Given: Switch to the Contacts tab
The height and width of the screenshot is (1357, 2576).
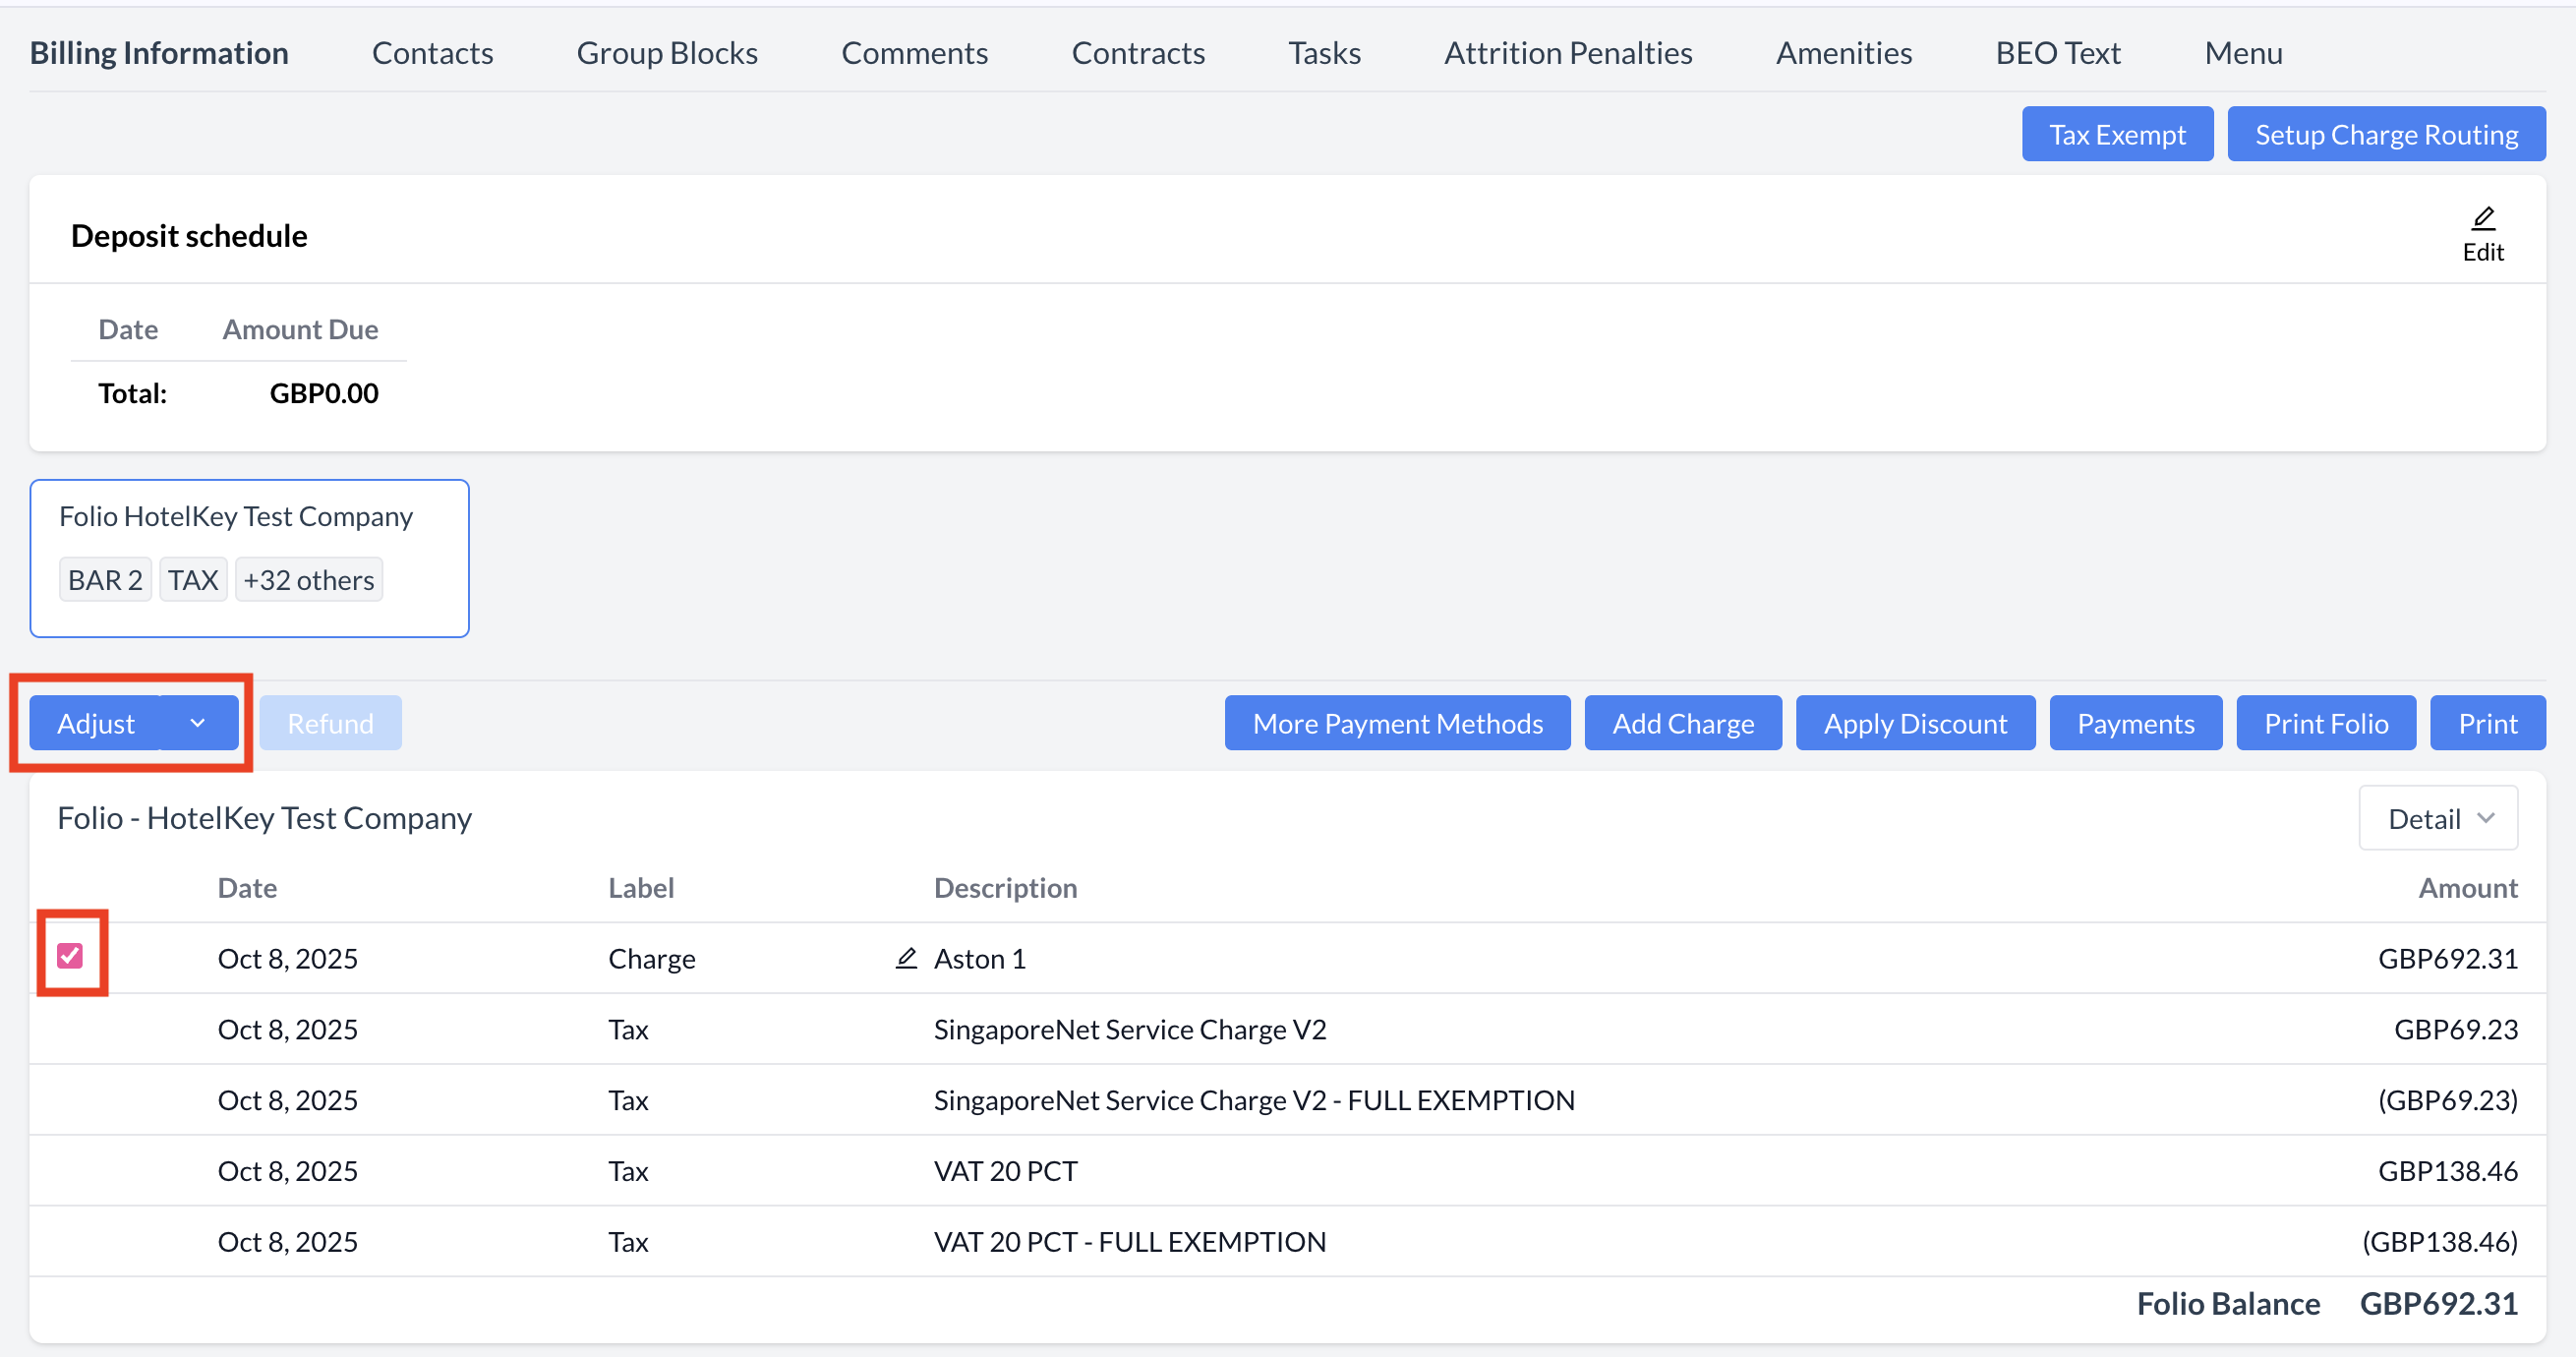Looking at the screenshot, I should [432, 53].
